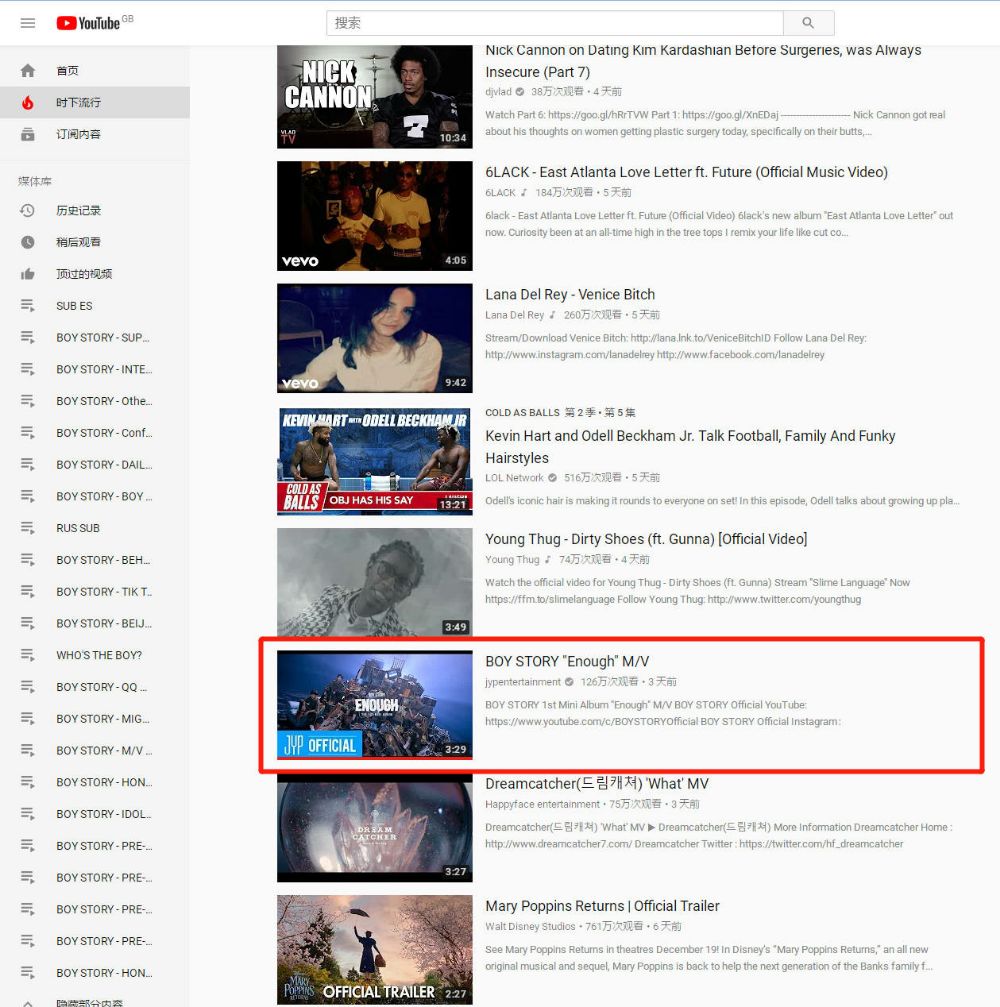Open the jypentertainment channel link

[x=523, y=681]
